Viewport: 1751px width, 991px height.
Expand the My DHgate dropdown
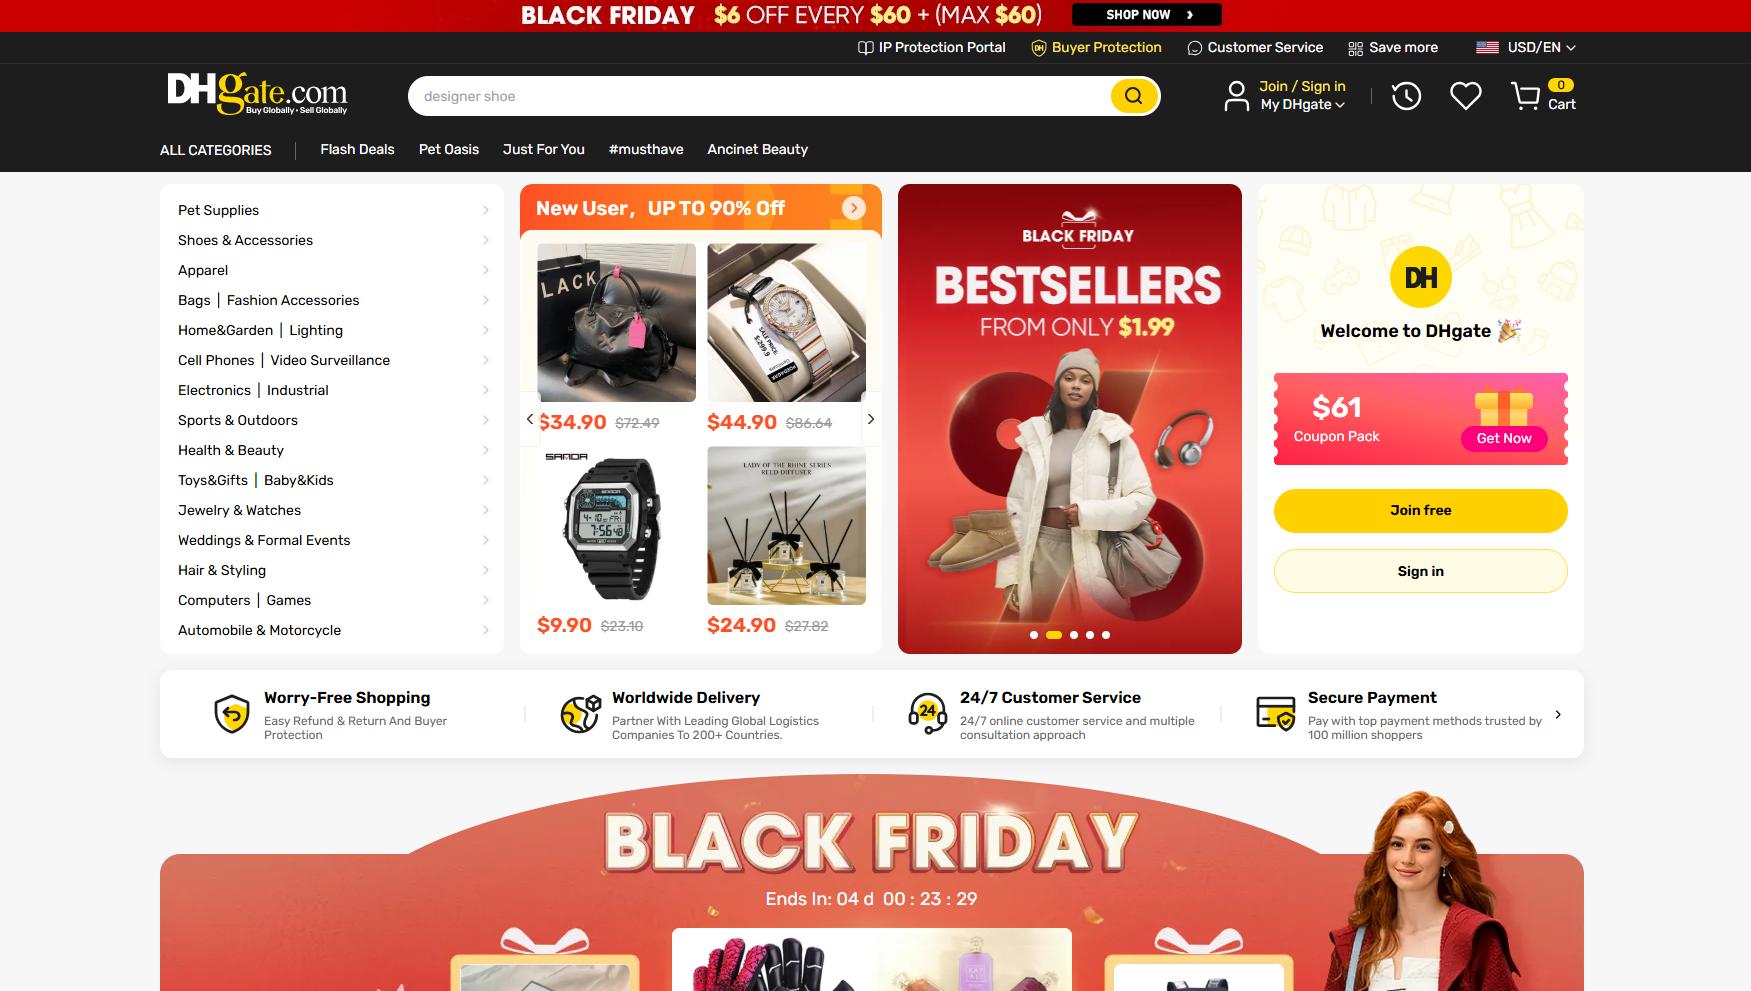point(1302,104)
